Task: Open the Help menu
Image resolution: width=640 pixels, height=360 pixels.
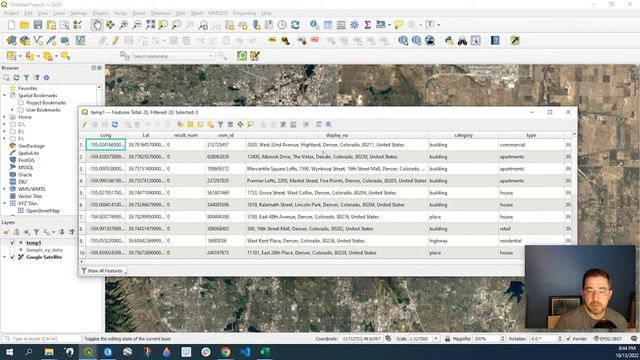Action: [x=267, y=13]
